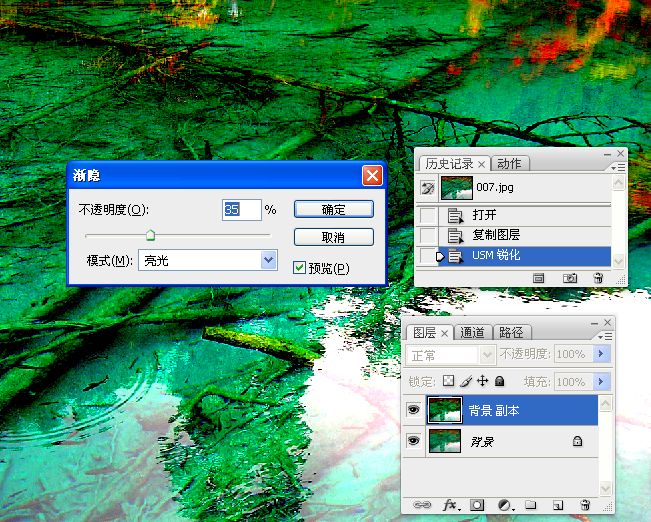This screenshot has height=522, width=651.
Task: Lock image pixels brush icon
Action: (466, 381)
